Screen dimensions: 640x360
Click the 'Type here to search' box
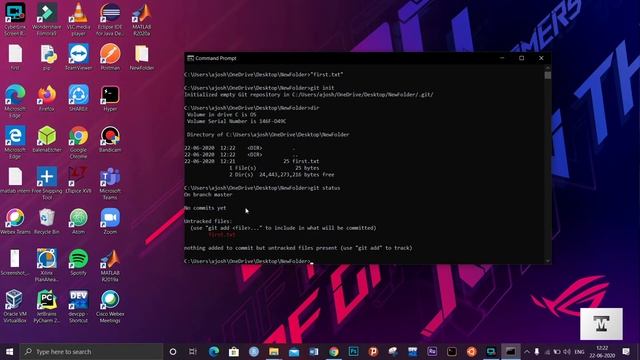click(91, 351)
